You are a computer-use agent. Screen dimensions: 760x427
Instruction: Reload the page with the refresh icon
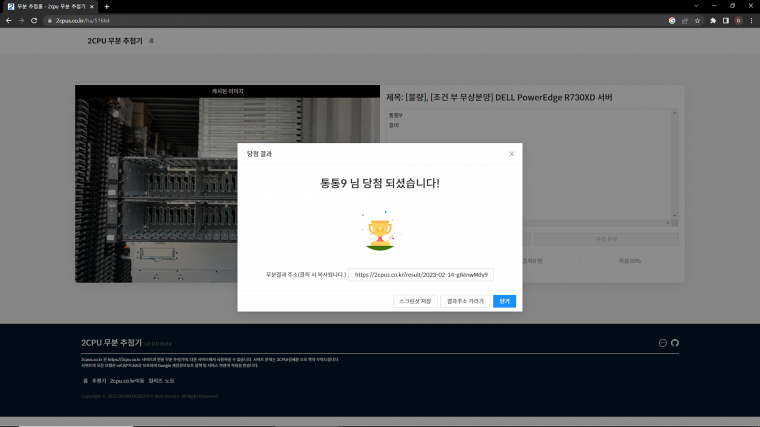34,20
